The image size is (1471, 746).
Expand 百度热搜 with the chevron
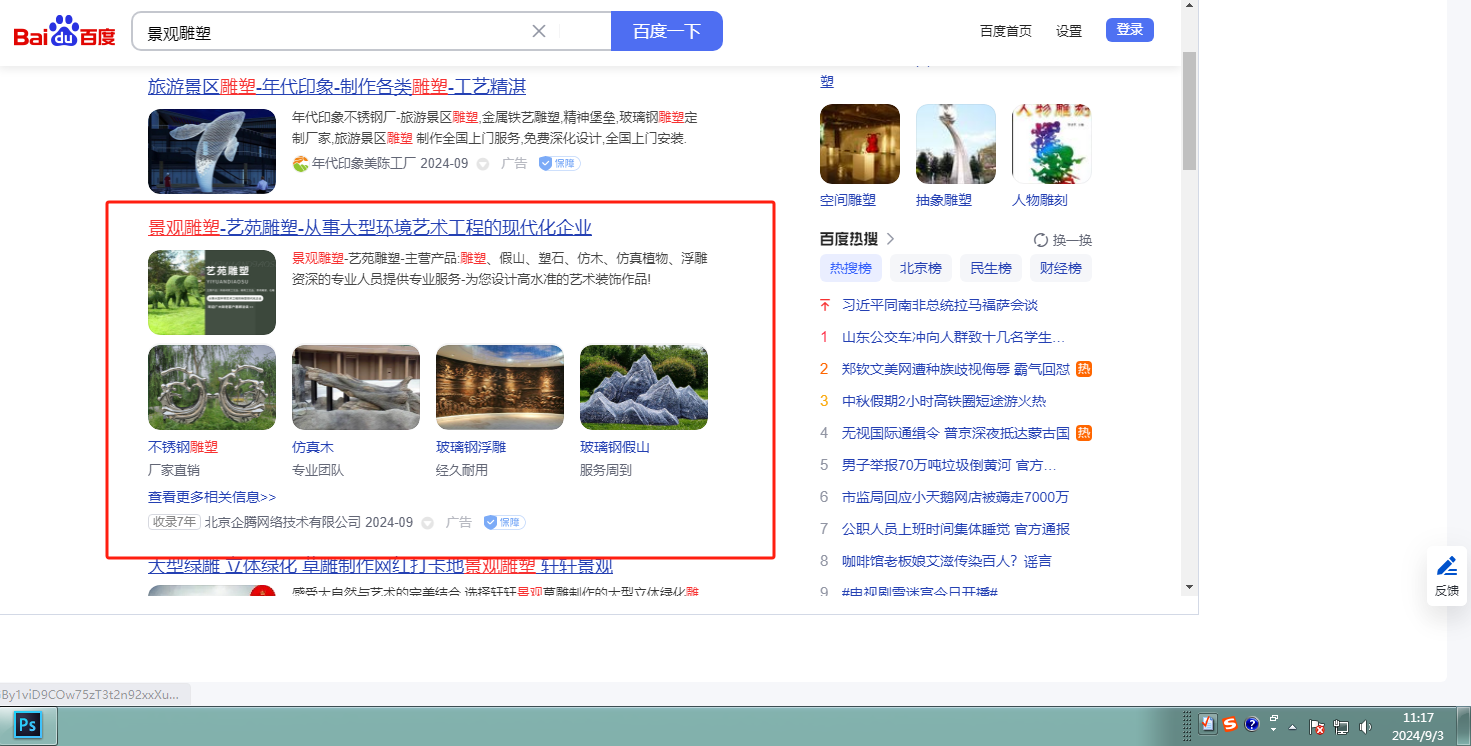(x=891, y=239)
